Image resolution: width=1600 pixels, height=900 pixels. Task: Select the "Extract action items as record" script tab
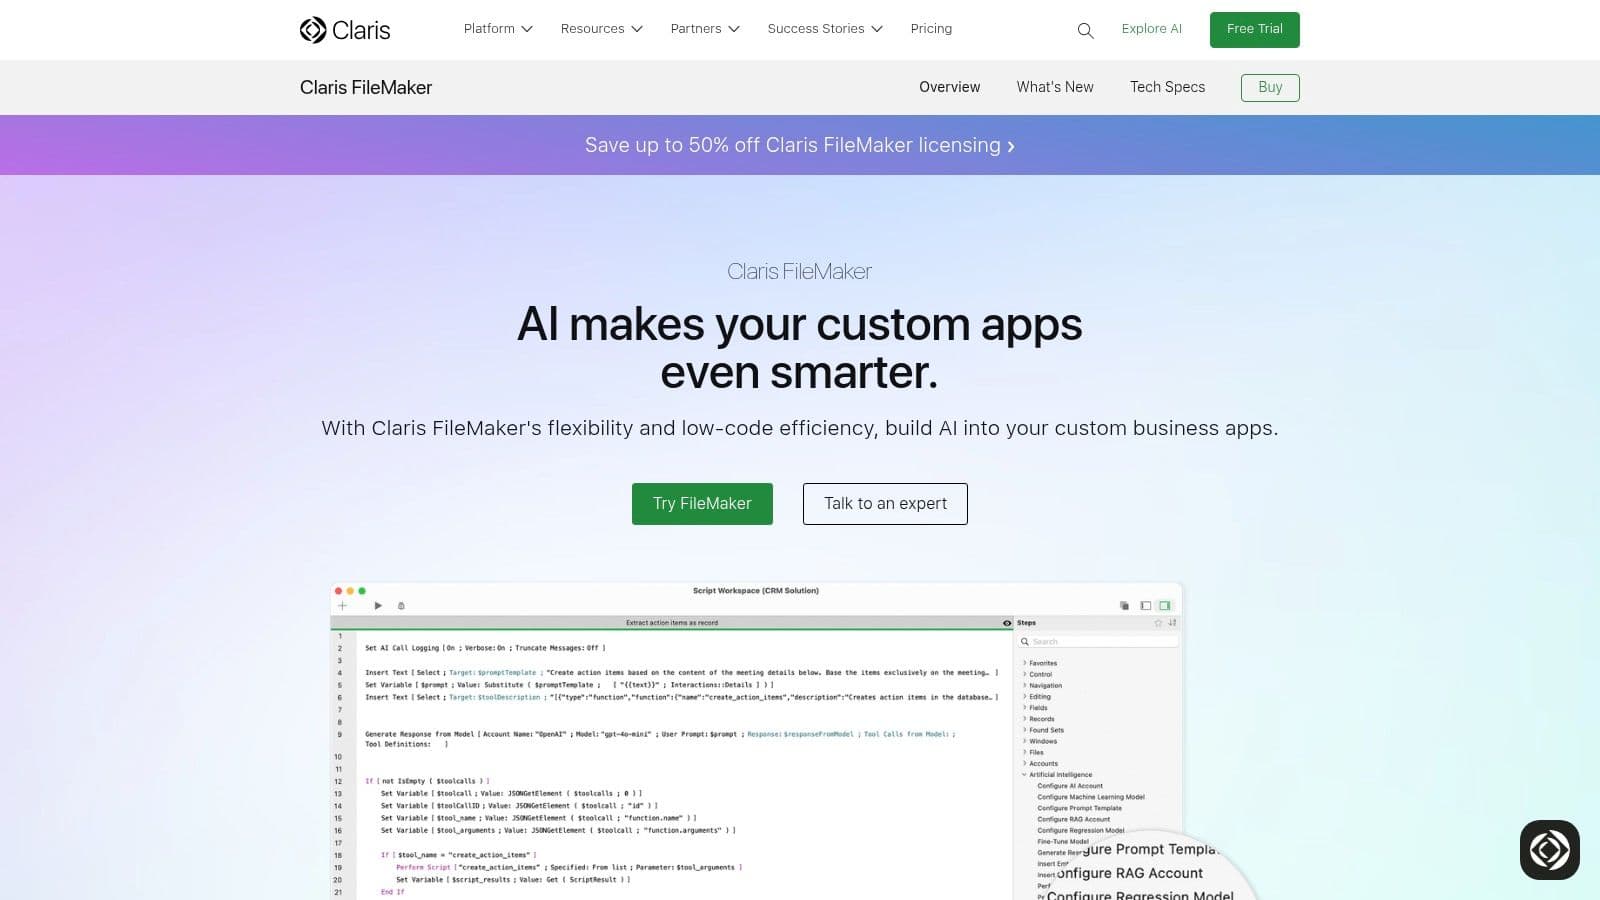coord(672,623)
